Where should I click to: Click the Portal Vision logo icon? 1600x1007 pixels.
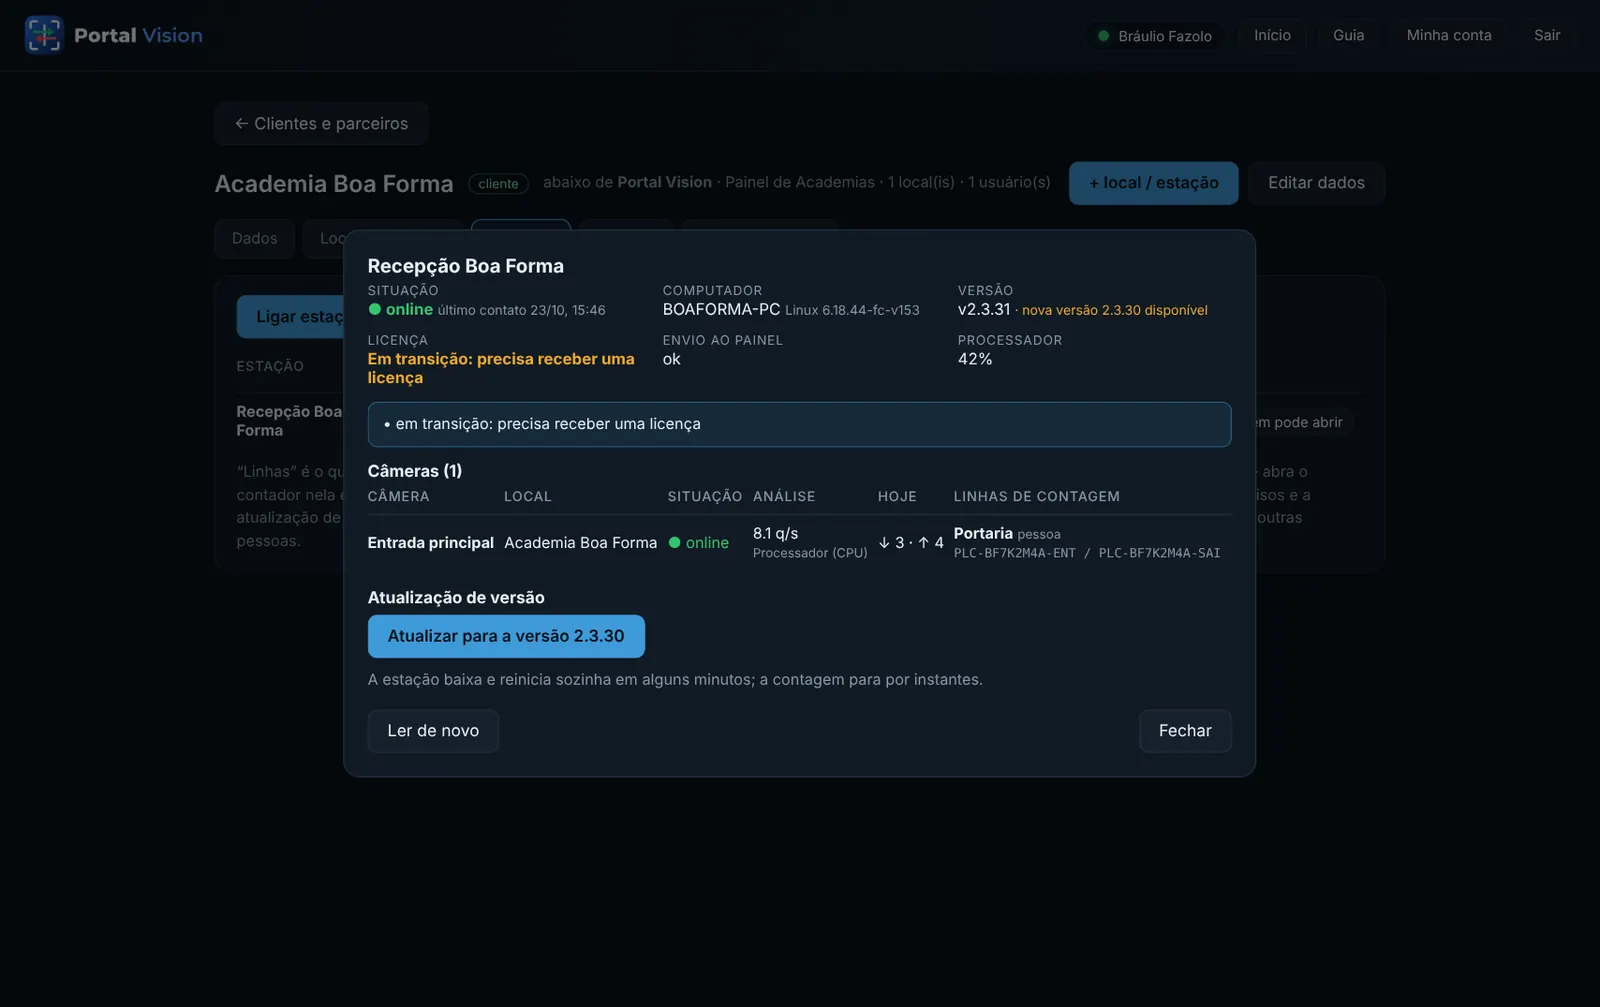(x=44, y=35)
